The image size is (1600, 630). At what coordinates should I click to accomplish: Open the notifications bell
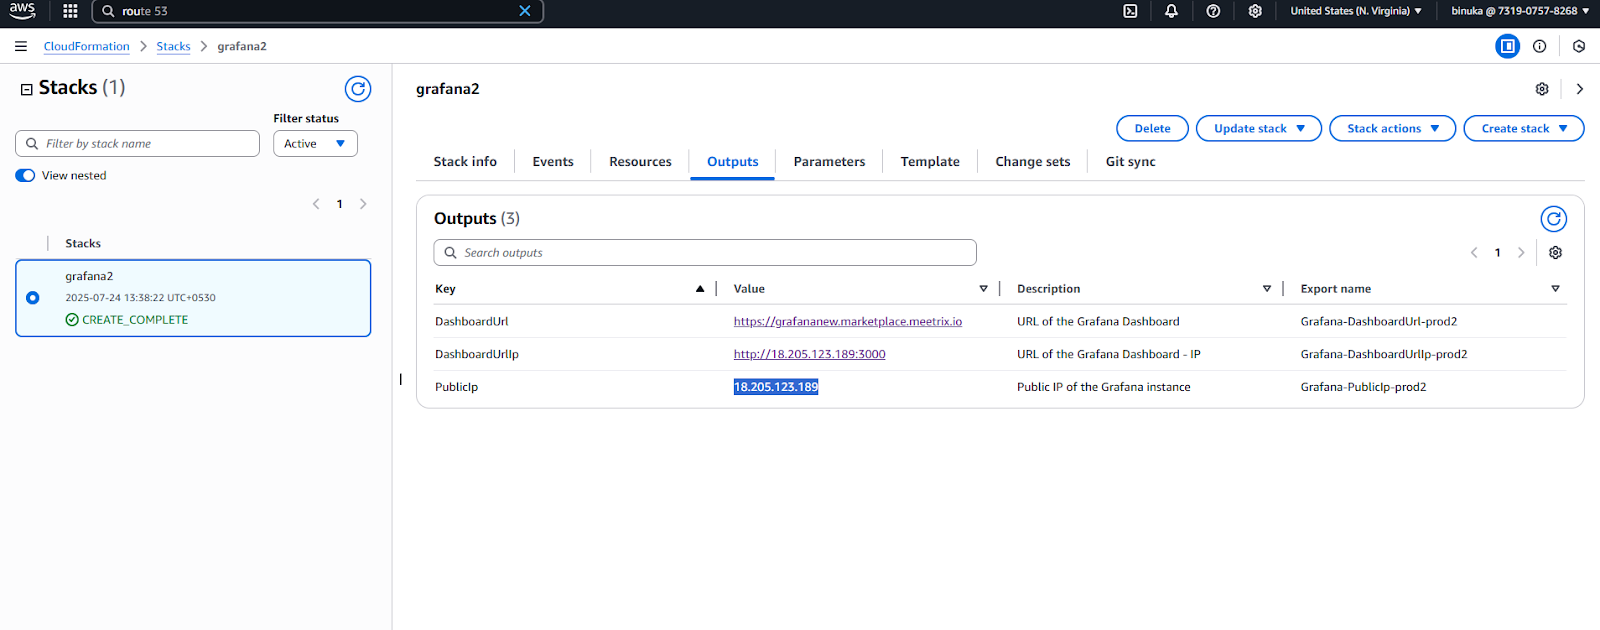1171,11
